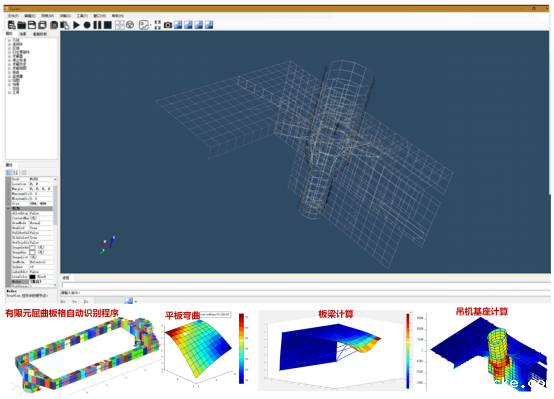Open the first menu in the menu bar
This screenshot has height=399, width=554.
[13, 16]
